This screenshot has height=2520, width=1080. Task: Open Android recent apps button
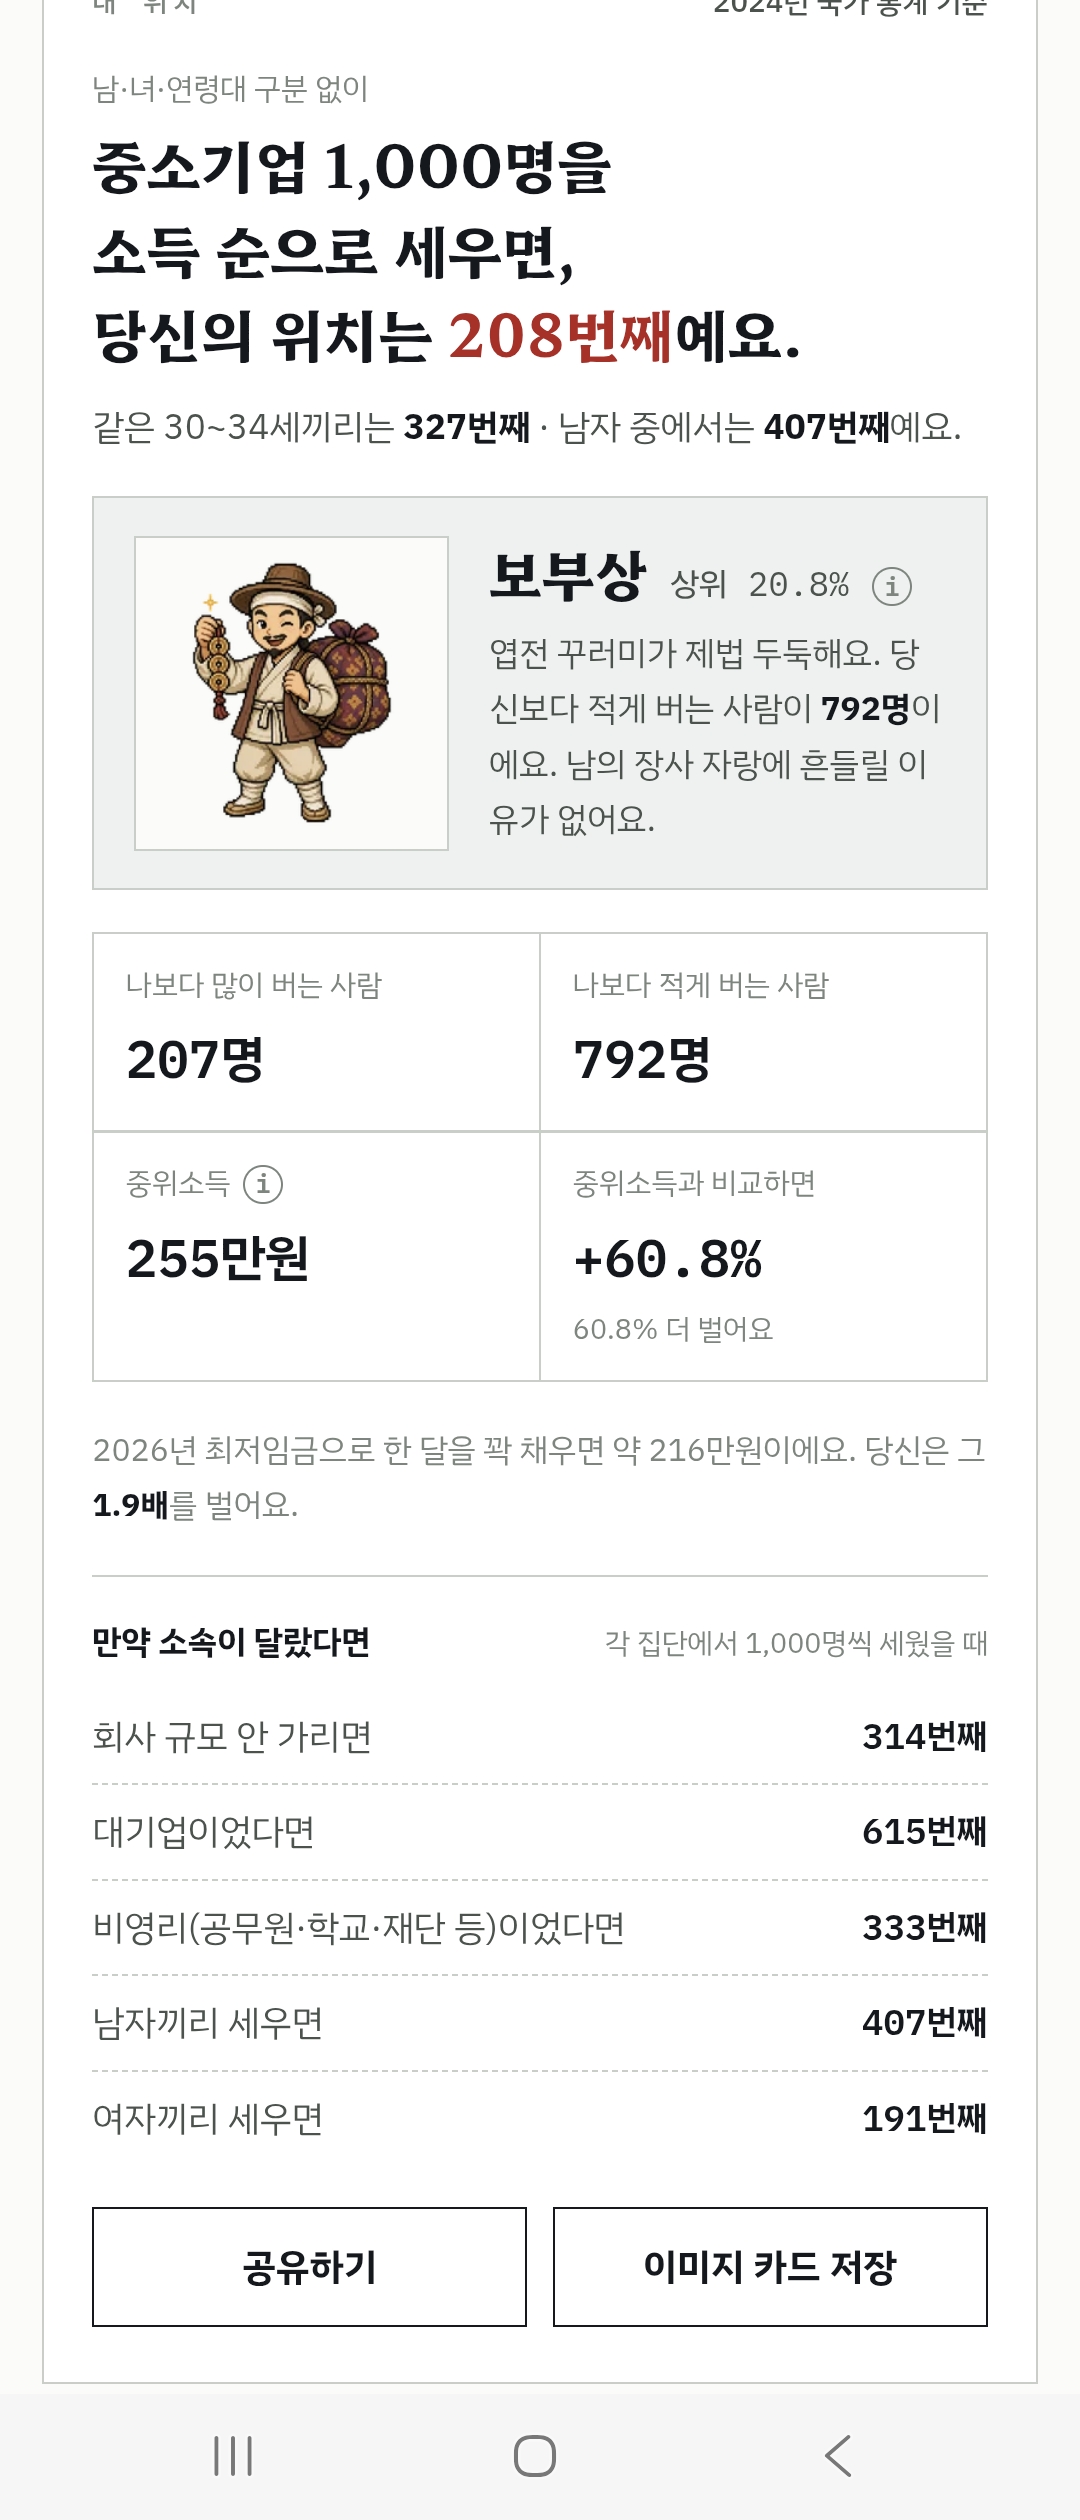tap(233, 2455)
